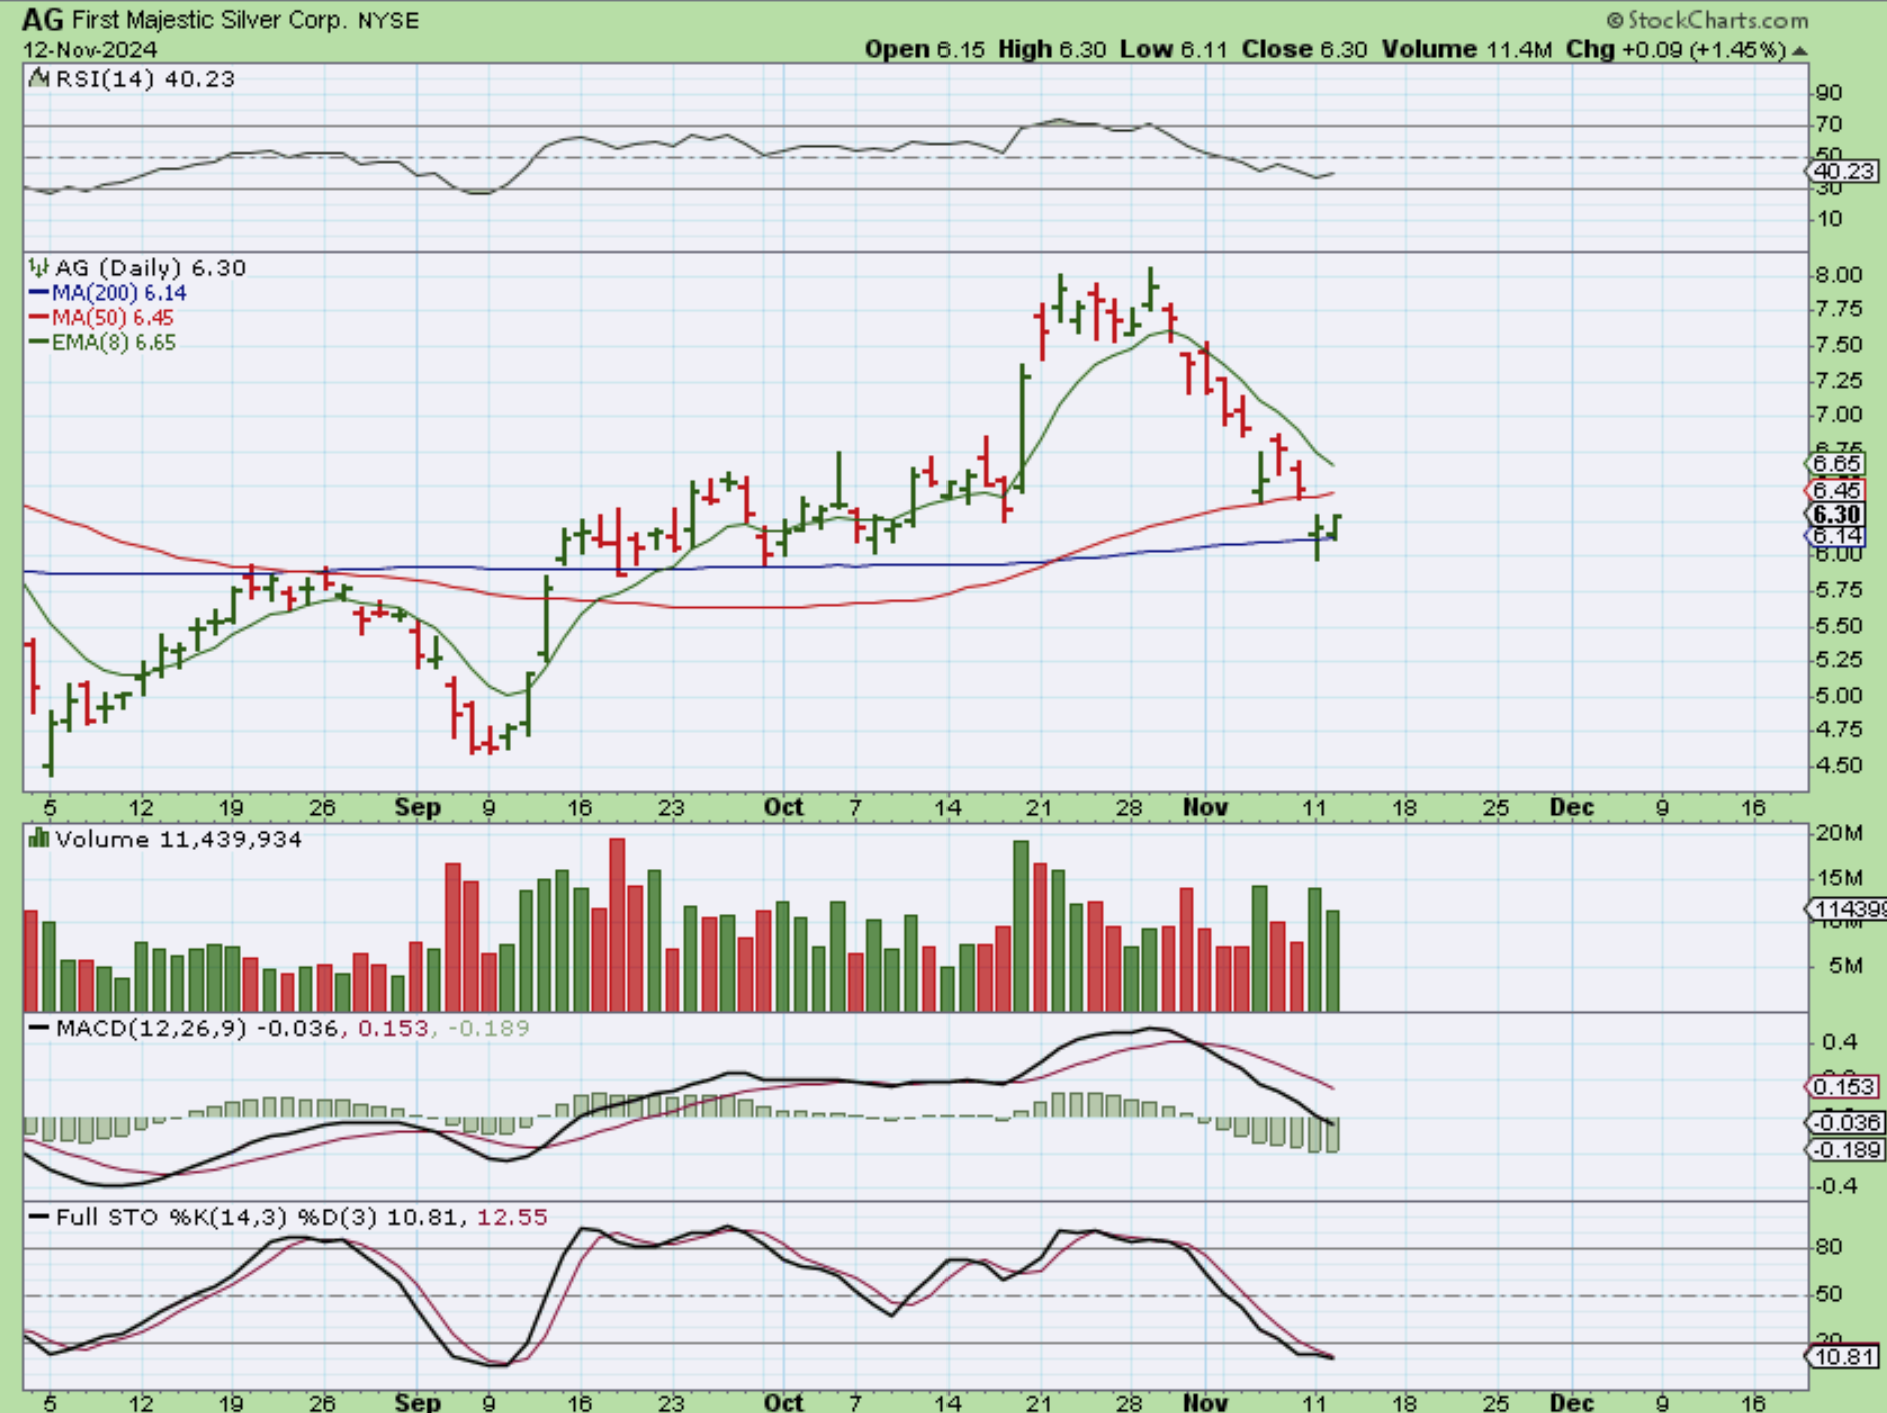This screenshot has width=1887, height=1413.
Task: Click the RSI(14) 40.23 panel label
Action: coord(145,78)
